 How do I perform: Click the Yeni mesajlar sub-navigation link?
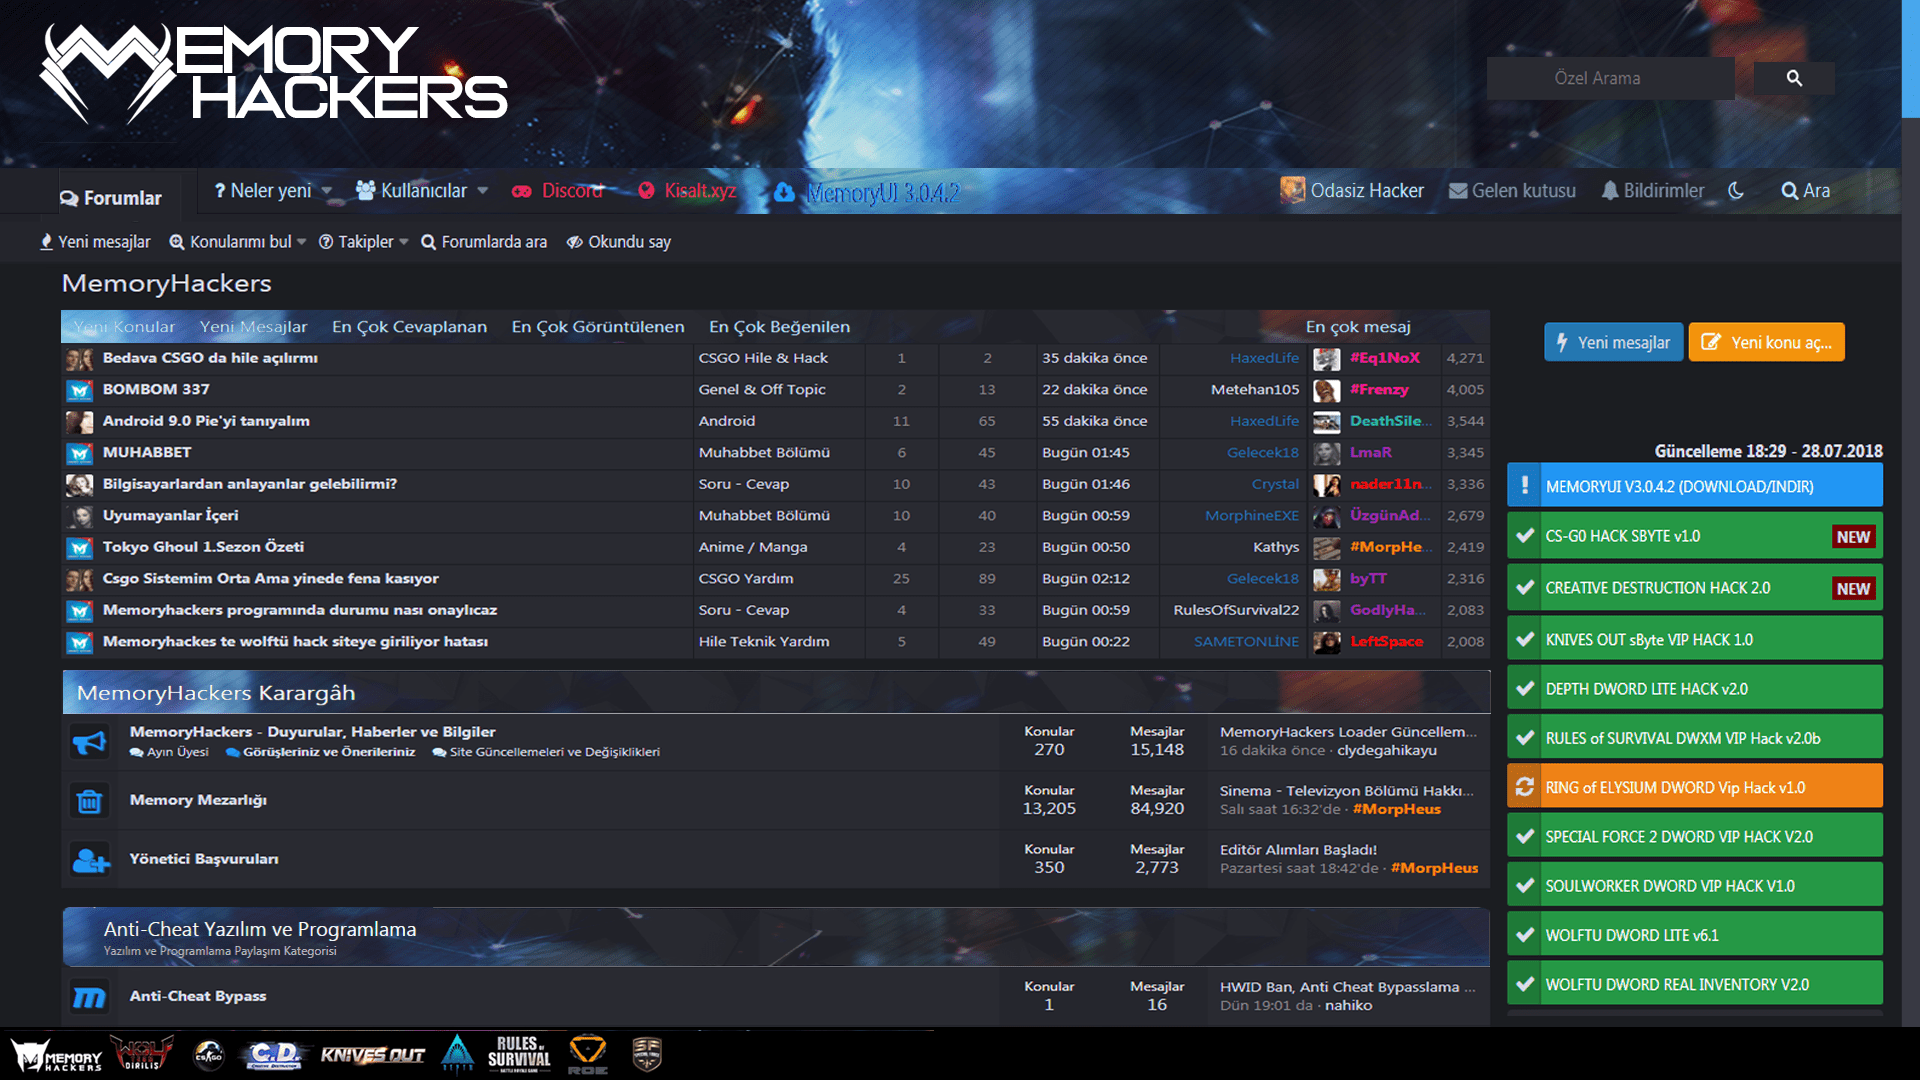point(95,242)
